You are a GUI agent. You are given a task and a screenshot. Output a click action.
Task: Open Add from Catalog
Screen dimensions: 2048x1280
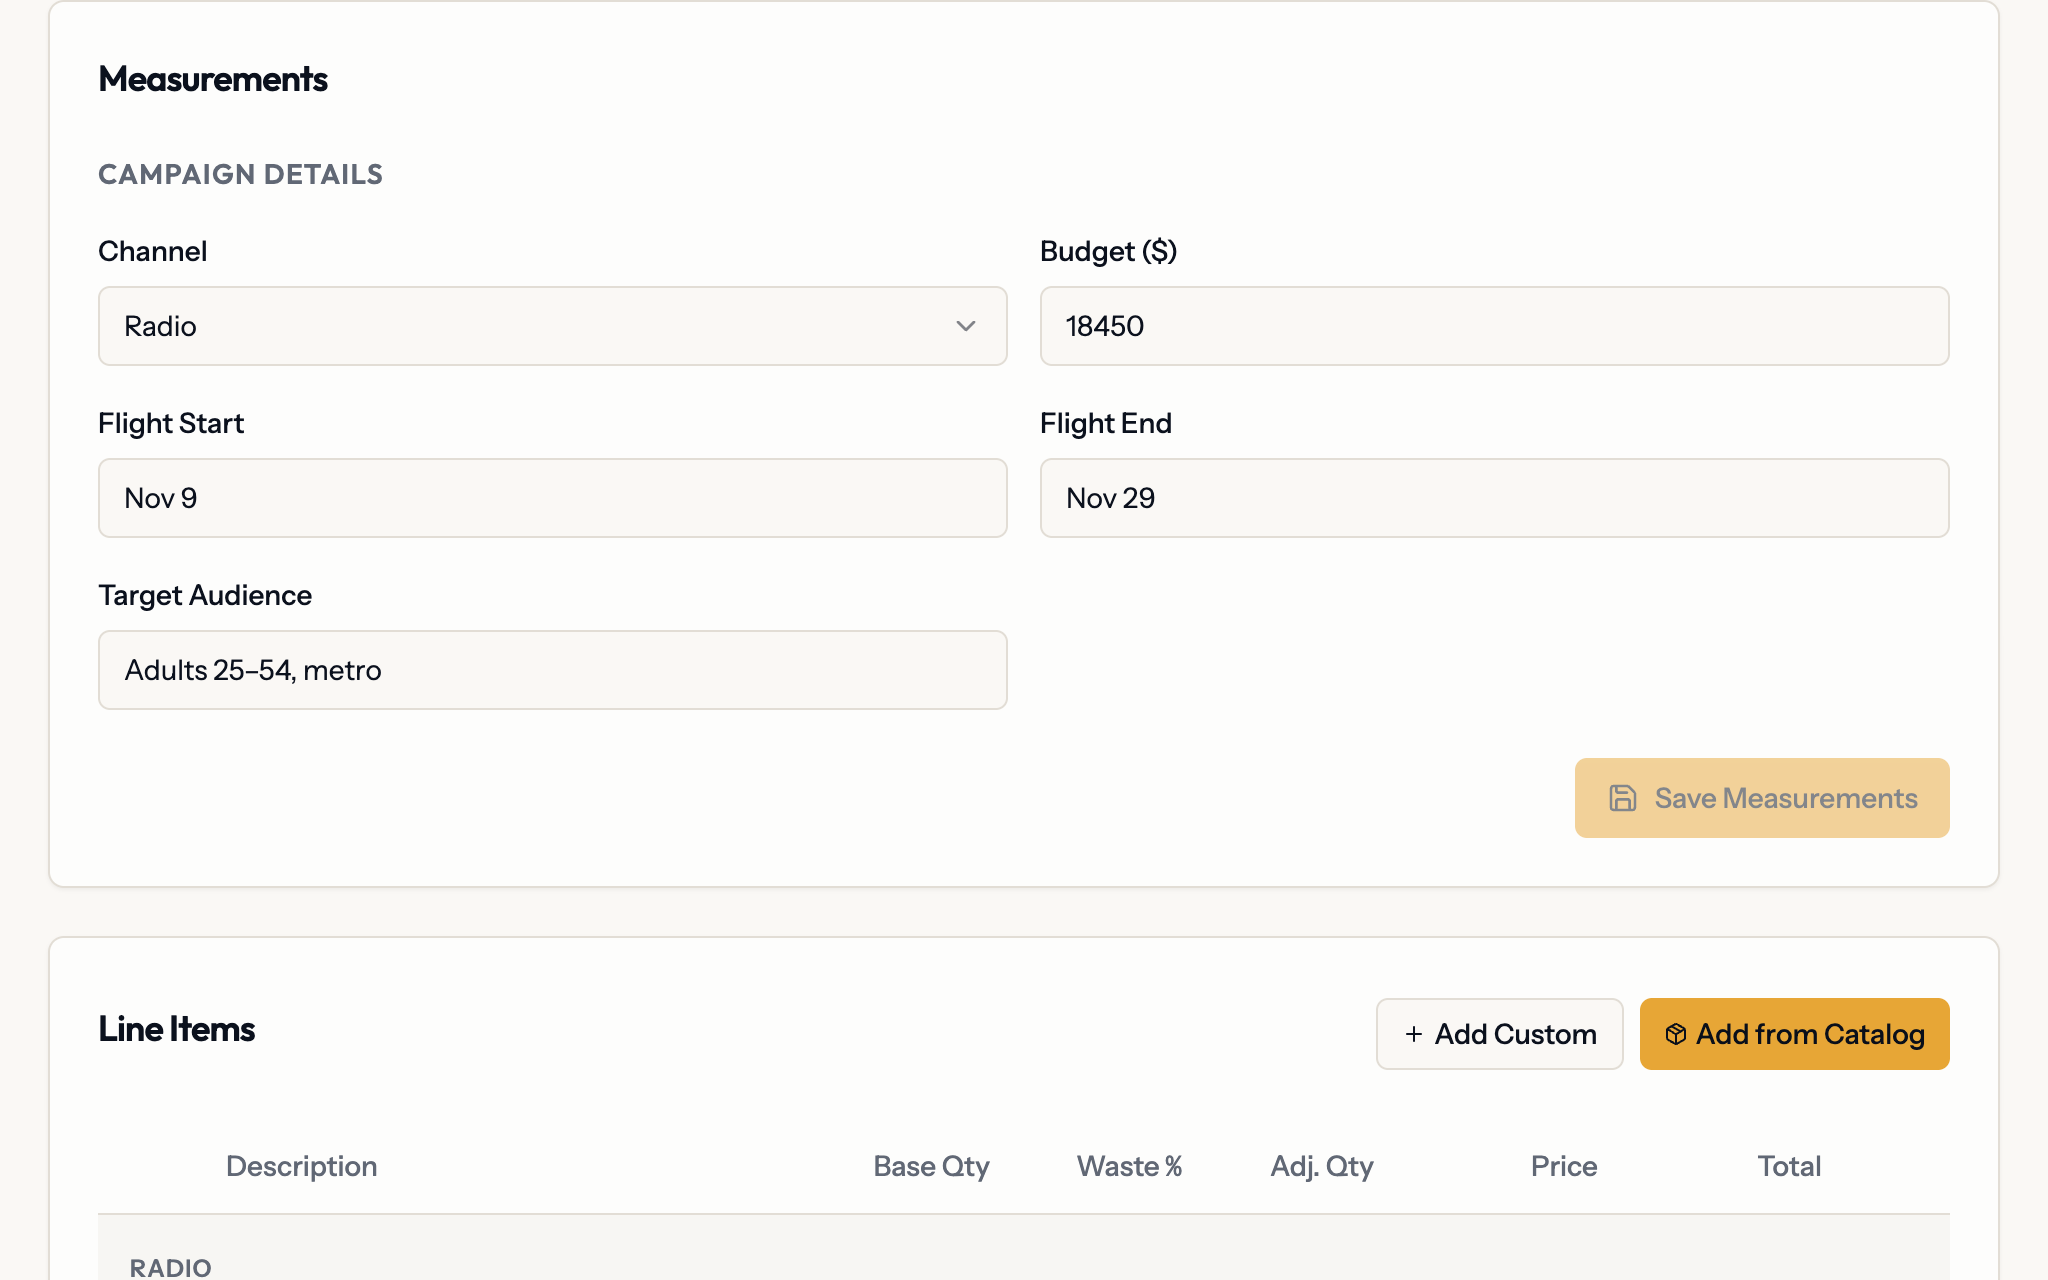[1794, 1034]
